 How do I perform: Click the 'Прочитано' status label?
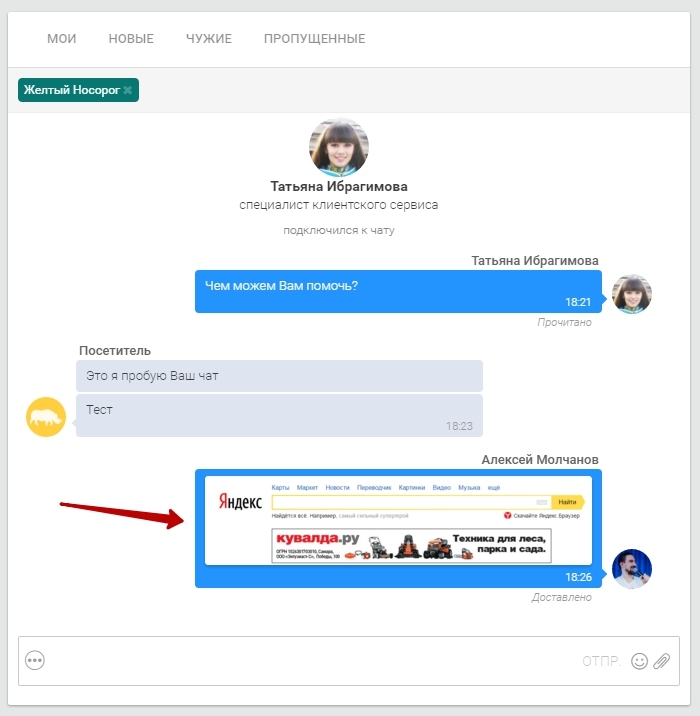[564, 322]
